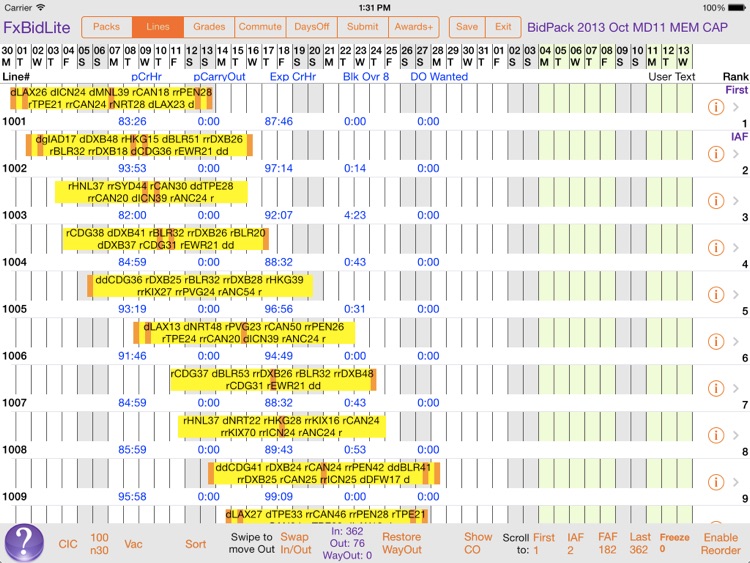Tap the info icon for line 1006
Image resolution: width=750 pixels, height=563 pixels.
pos(716,342)
